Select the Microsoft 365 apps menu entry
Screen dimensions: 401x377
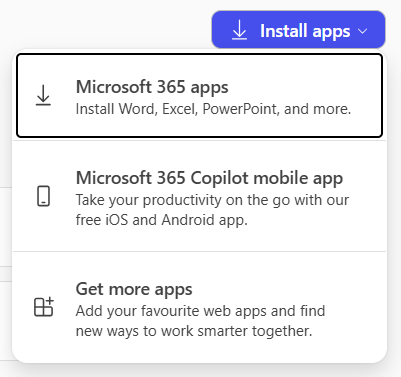199,95
